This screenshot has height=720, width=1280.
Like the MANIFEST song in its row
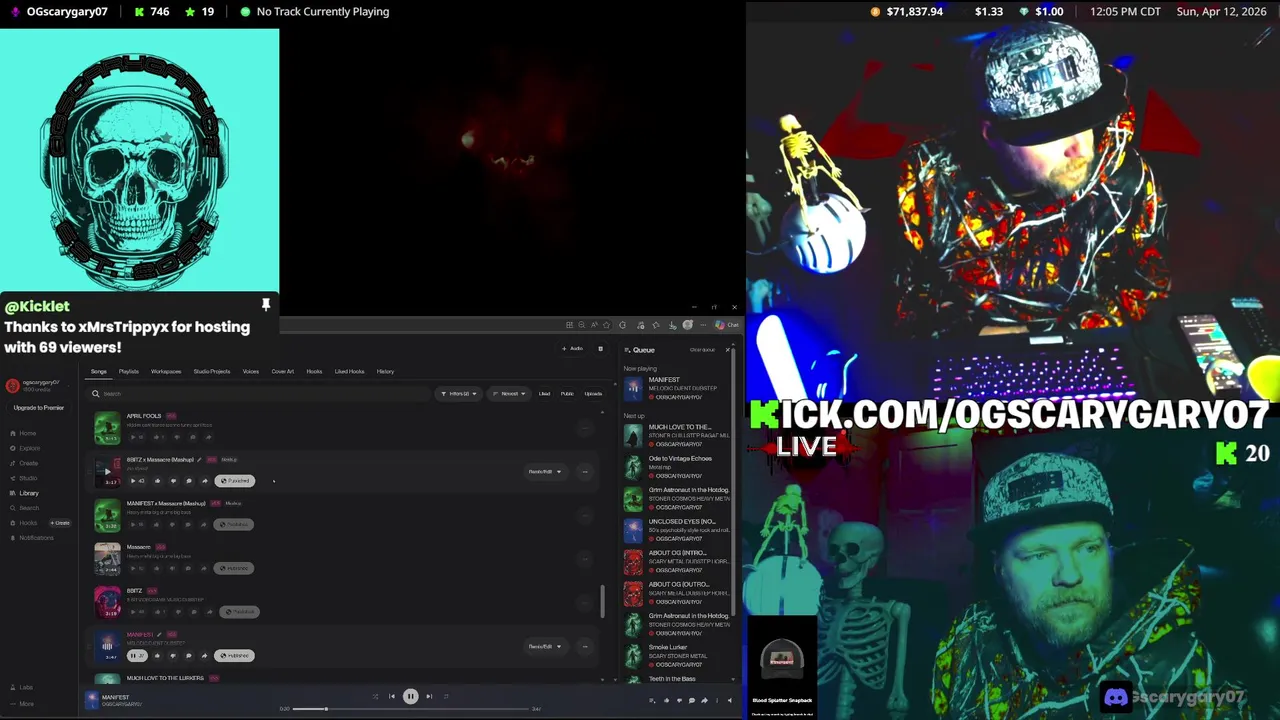point(157,655)
